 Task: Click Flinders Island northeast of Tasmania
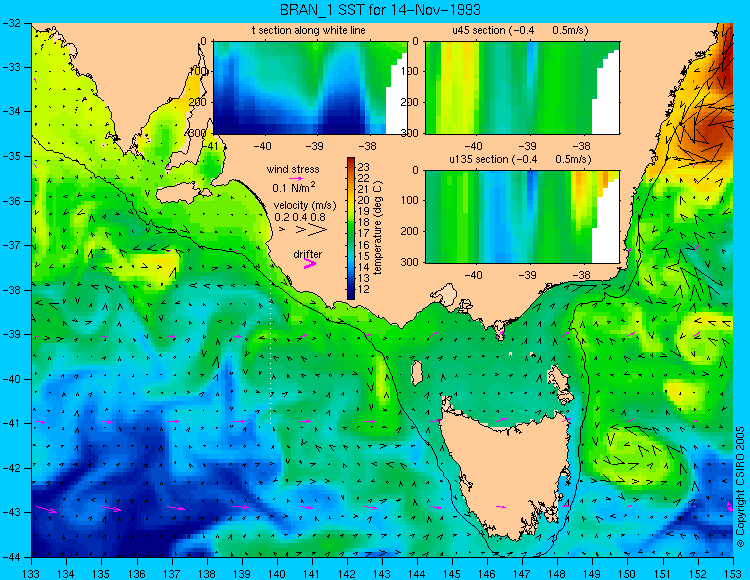point(561,383)
